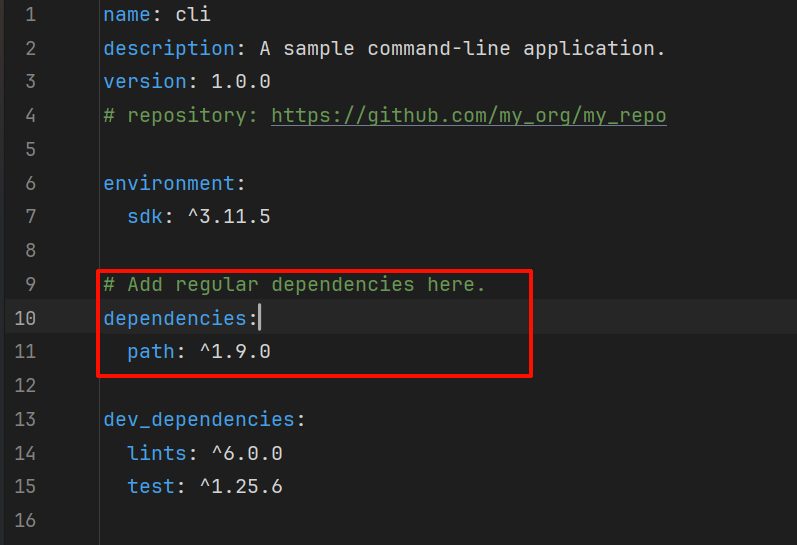Click the 'description' key
The height and width of the screenshot is (545, 797).
(169, 48)
